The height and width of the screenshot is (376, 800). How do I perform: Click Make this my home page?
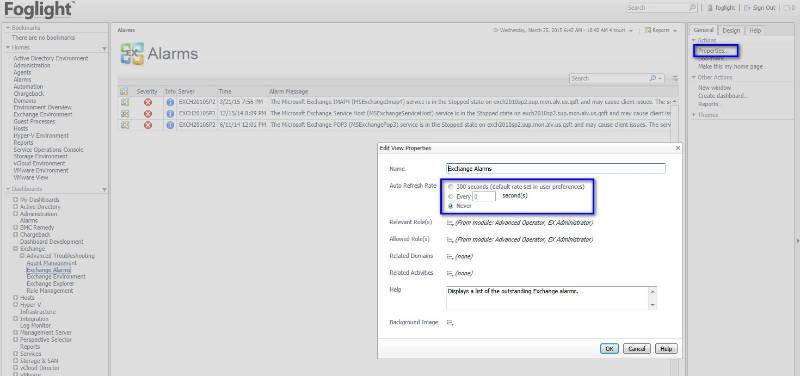(731, 67)
